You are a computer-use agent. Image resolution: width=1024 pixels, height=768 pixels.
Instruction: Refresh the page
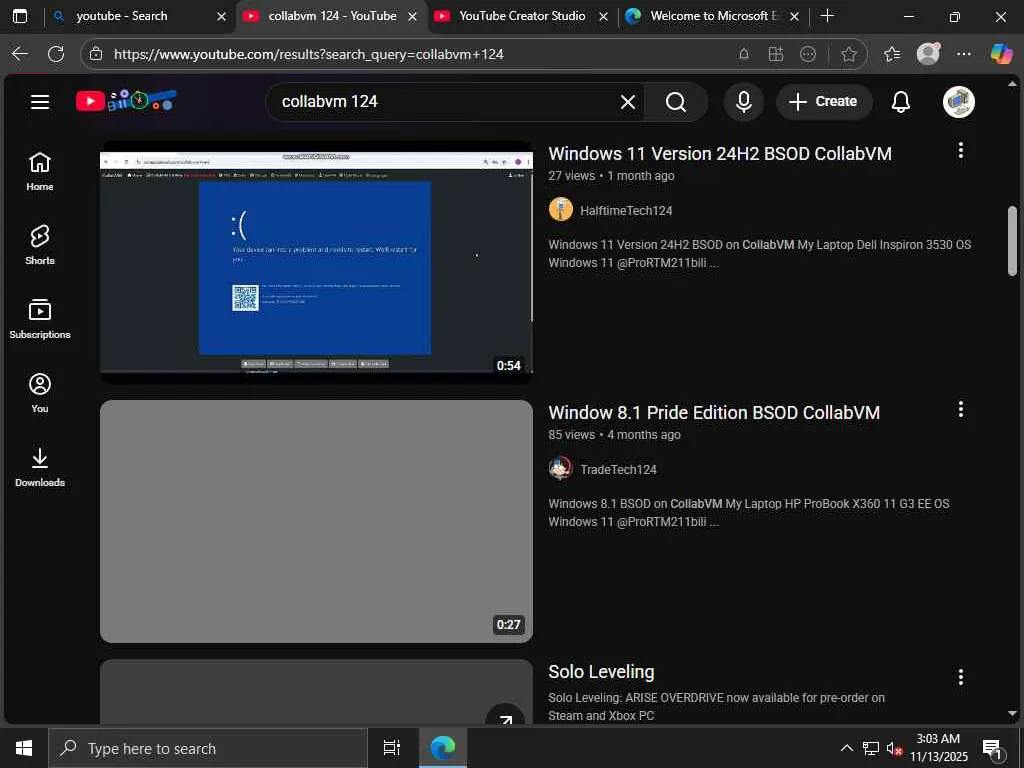56,54
